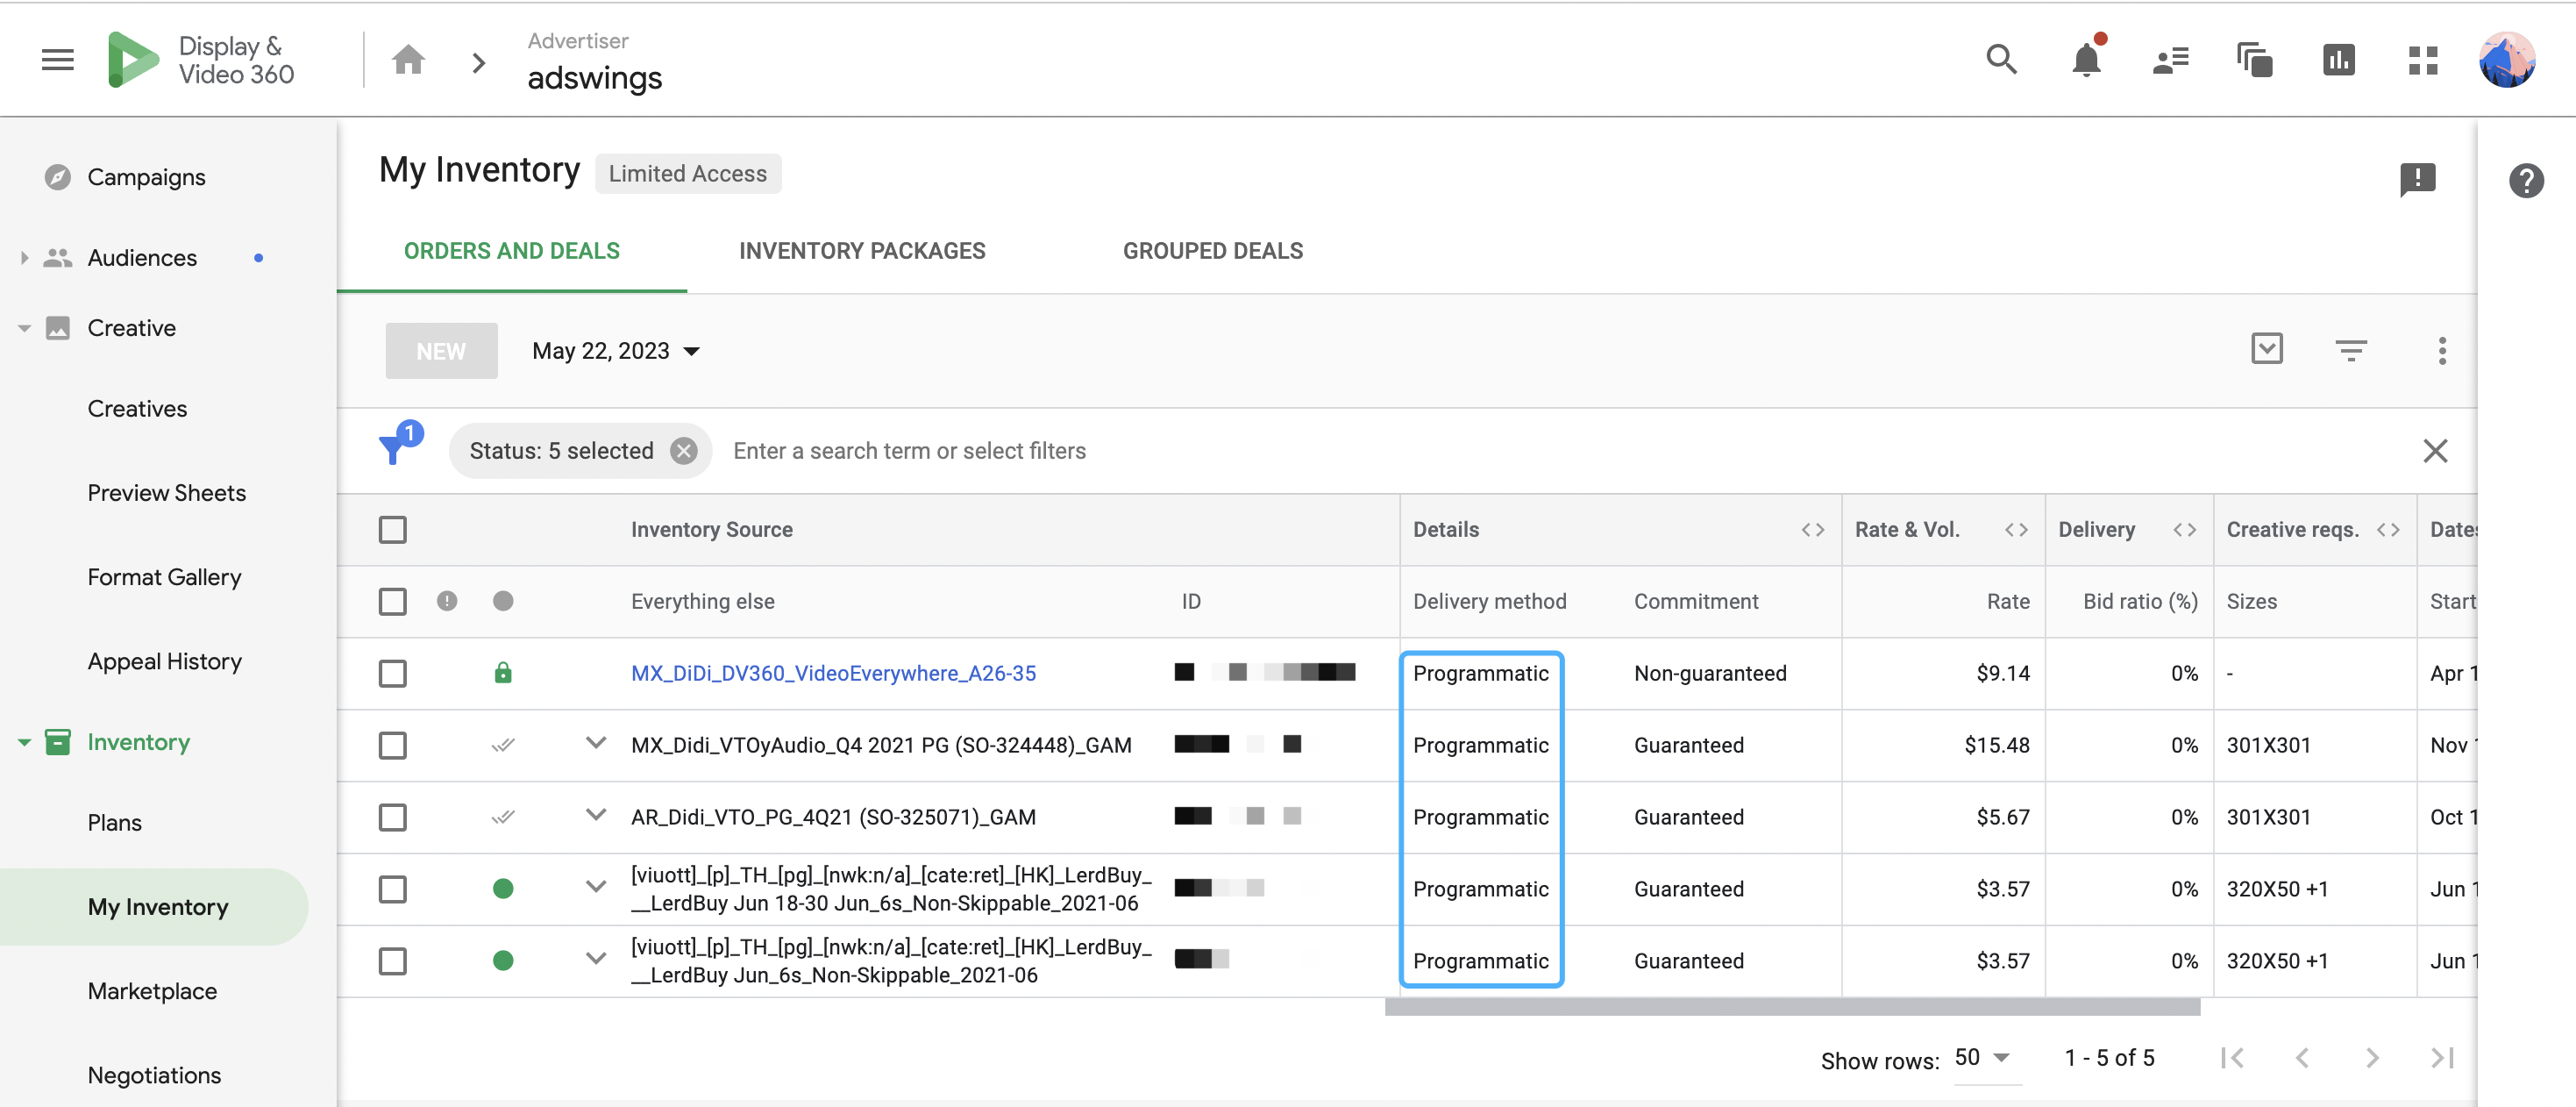Open the May 22, 2023 date dropdown
This screenshot has height=1107, width=2576.
point(615,351)
